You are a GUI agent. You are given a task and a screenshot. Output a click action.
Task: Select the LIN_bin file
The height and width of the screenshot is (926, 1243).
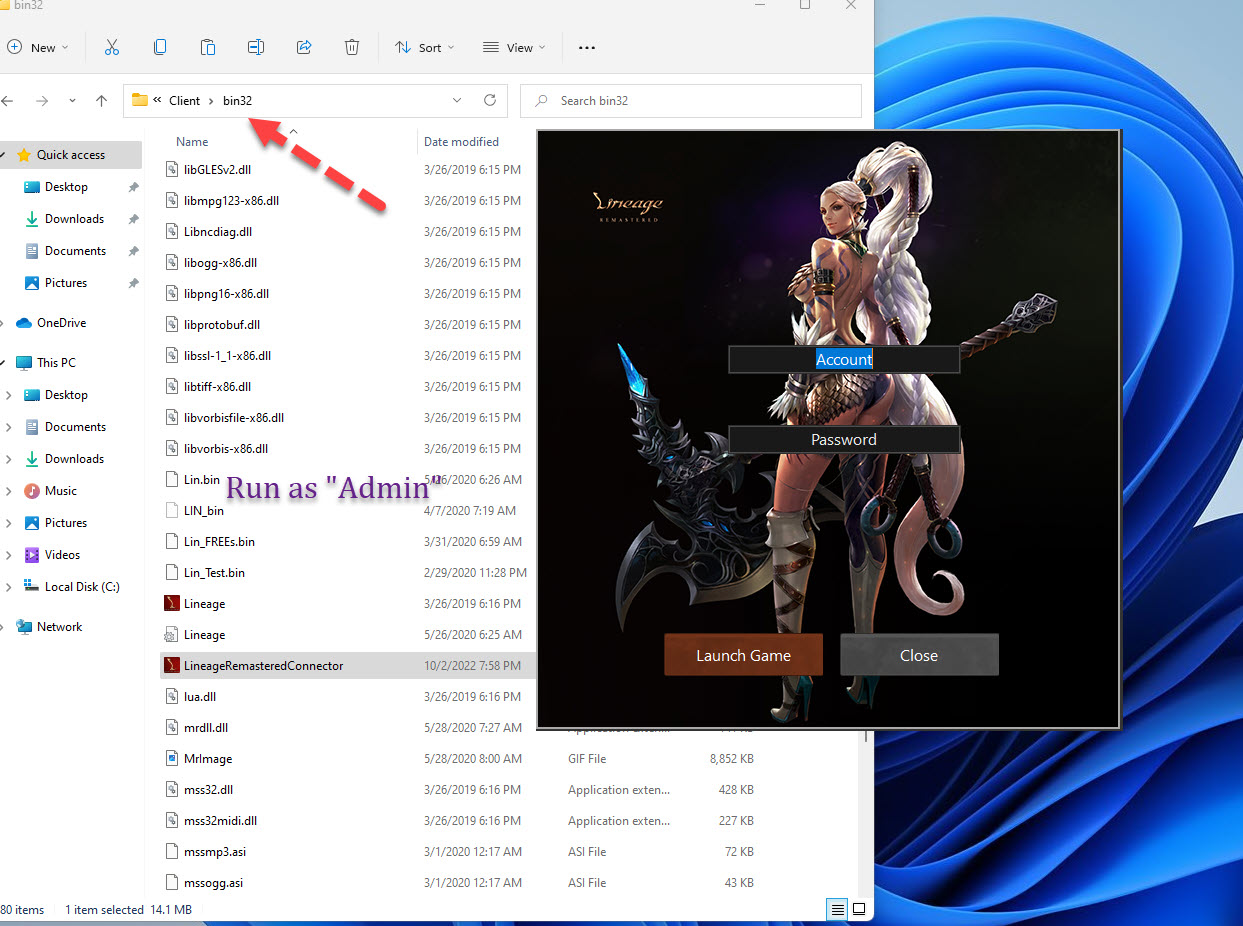coord(204,511)
